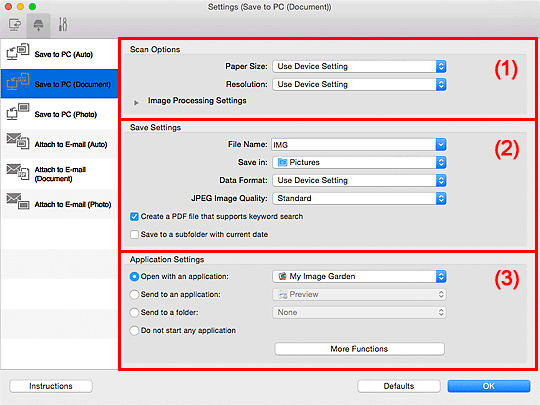Click the Paper Size label
The height and width of the screenshot is (405, 540).
(x=247, y=66)
